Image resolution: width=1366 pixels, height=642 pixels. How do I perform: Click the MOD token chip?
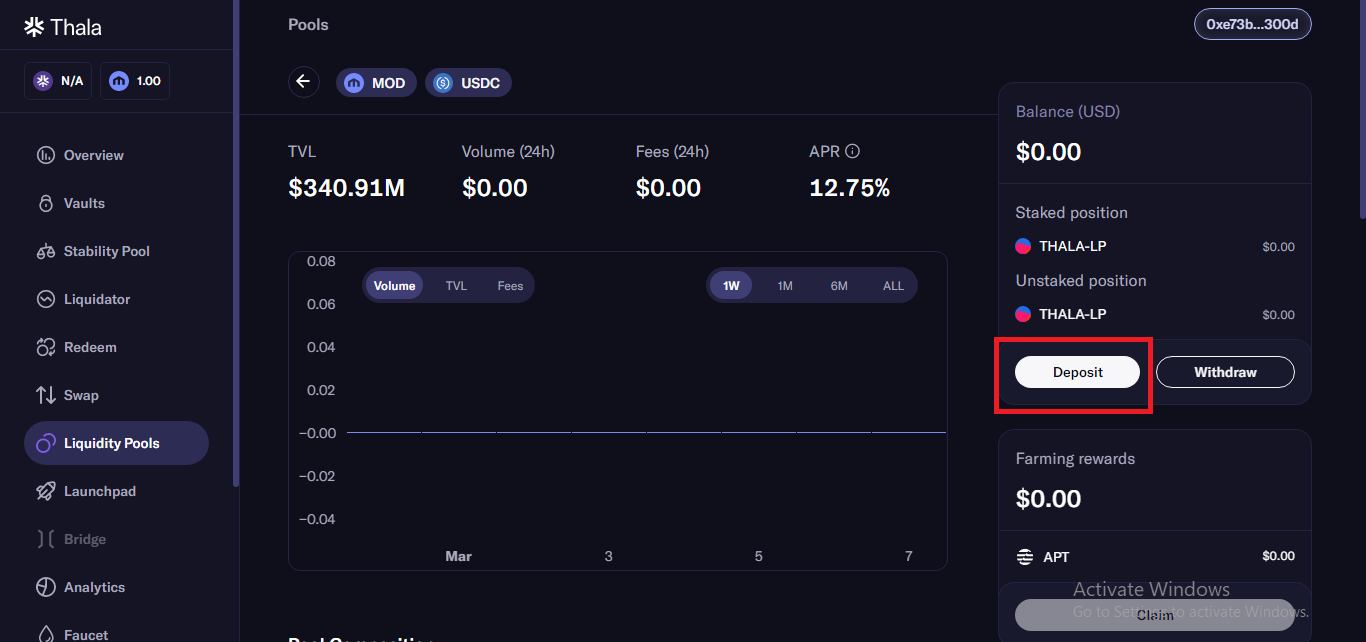[x=376, y=83]
